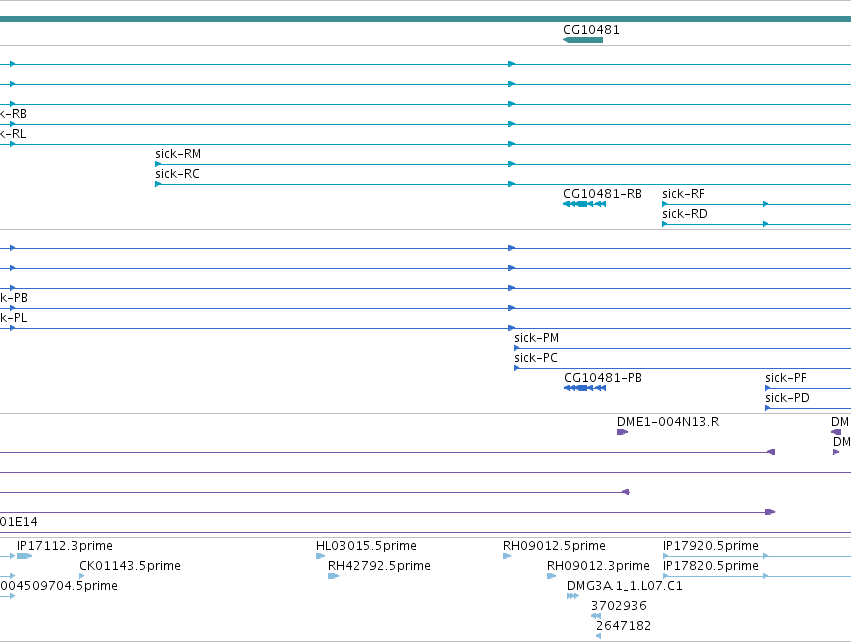
Task: Select the sick-RD transcript label
Action: [x=685, y=214]
